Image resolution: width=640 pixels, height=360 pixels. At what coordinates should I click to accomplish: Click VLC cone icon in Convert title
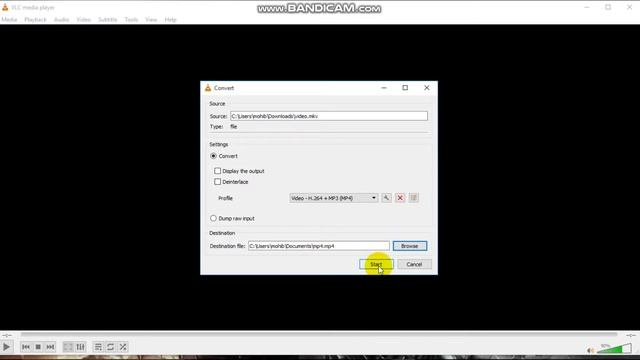pyautogui.click(x=208, y=88)
